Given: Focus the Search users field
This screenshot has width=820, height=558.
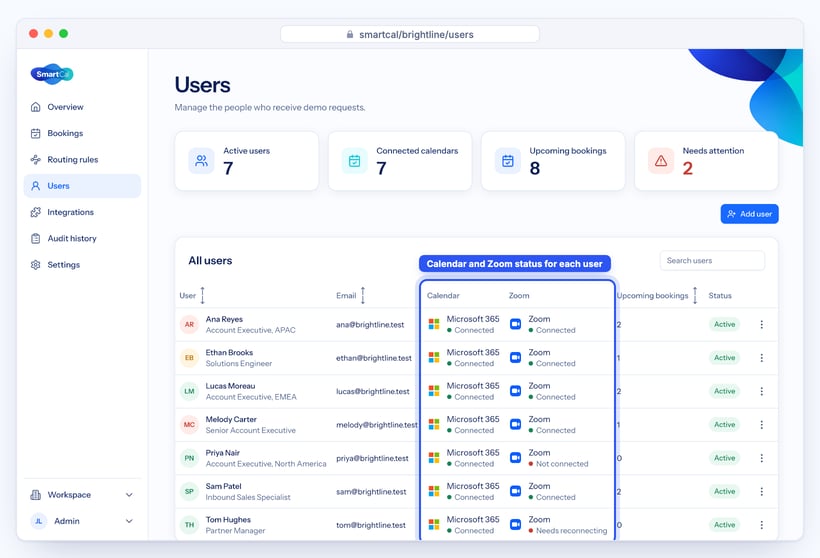Looking at the screenshot, I should coord(712,260).
